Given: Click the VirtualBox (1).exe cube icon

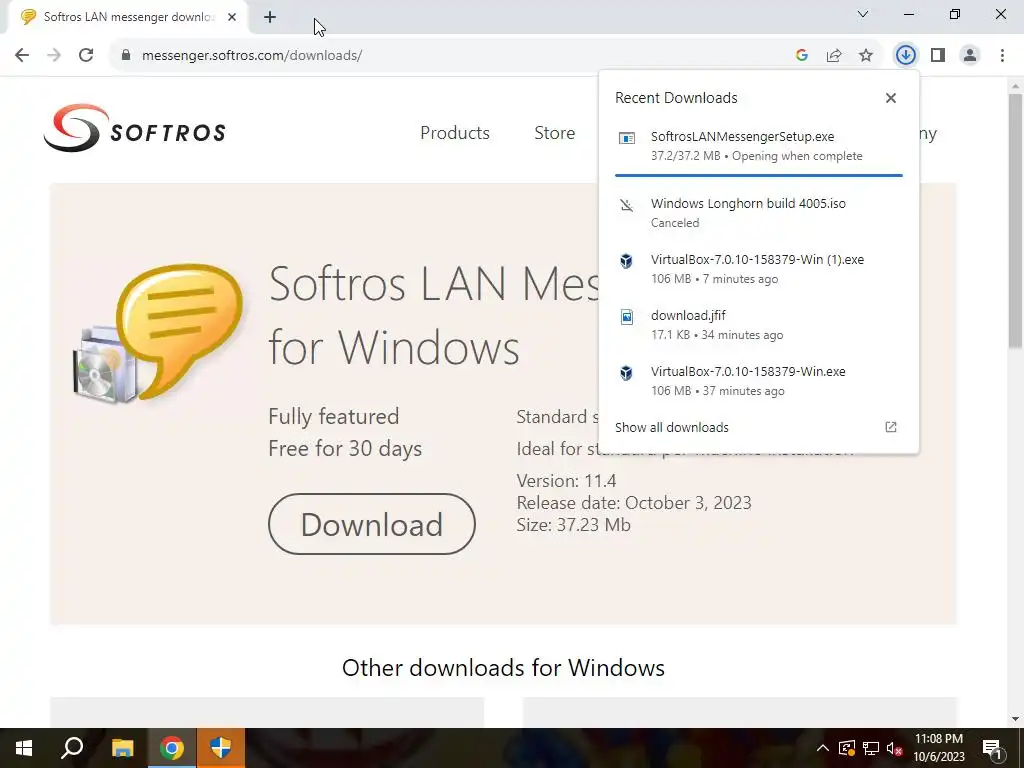Looking at the screenshot, I should pos(626,261).
